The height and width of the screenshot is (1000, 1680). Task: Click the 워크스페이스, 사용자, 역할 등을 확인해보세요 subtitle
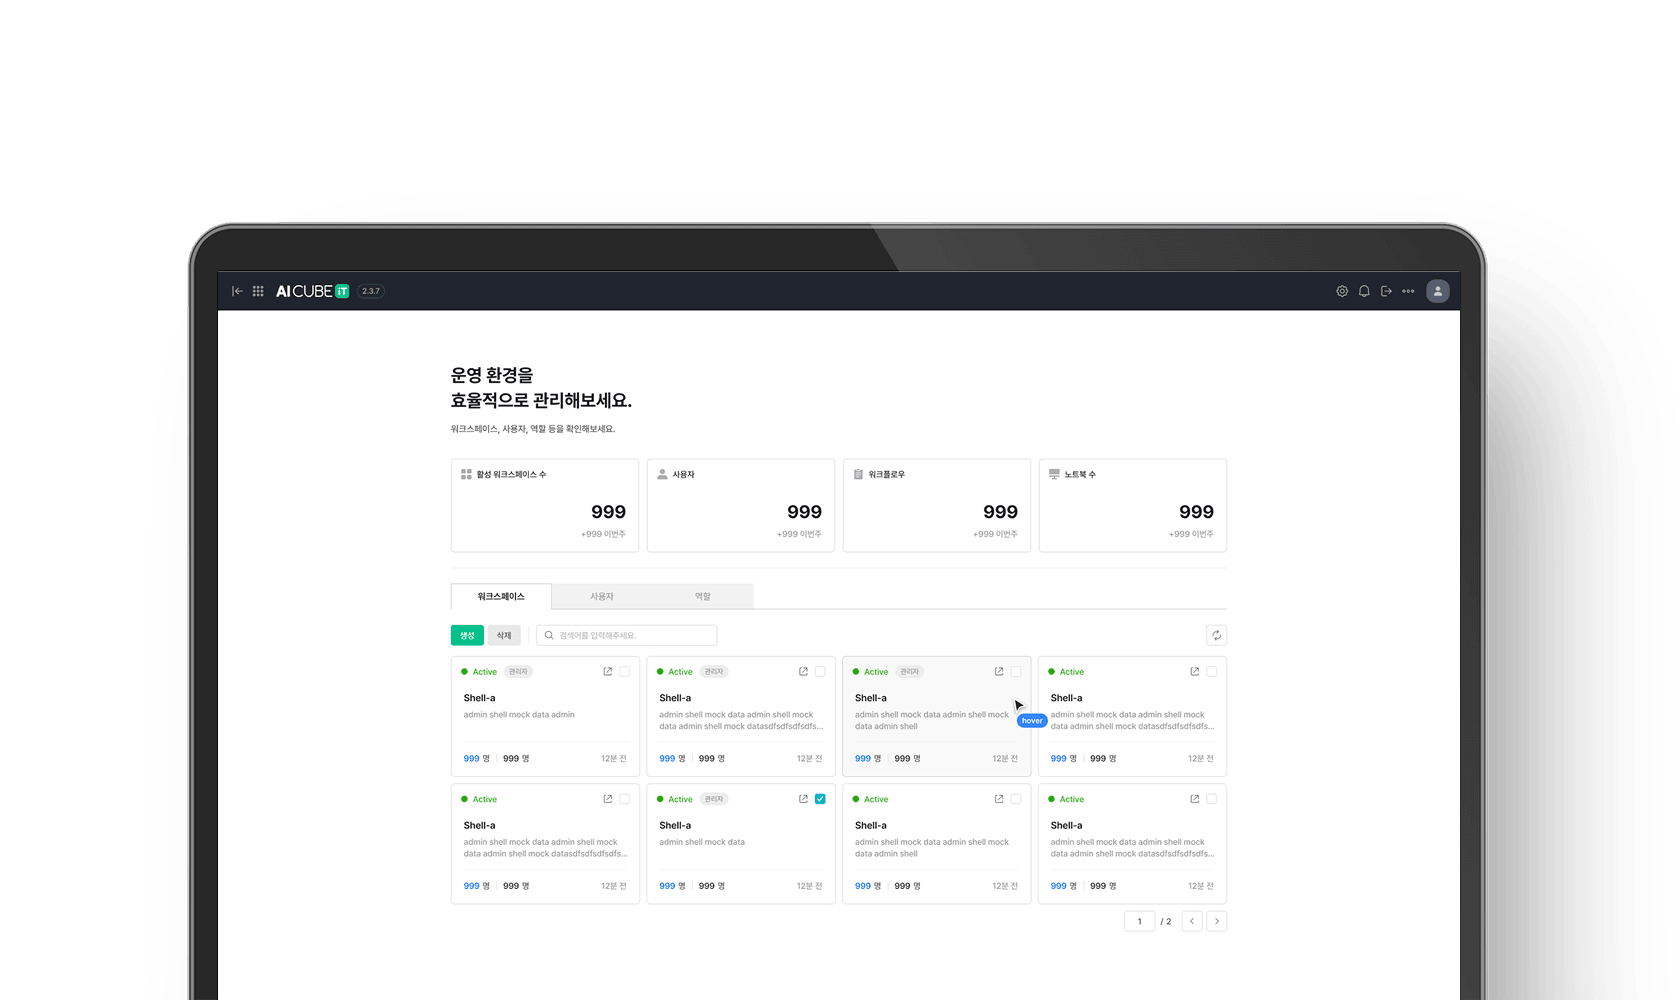(533, 429)
